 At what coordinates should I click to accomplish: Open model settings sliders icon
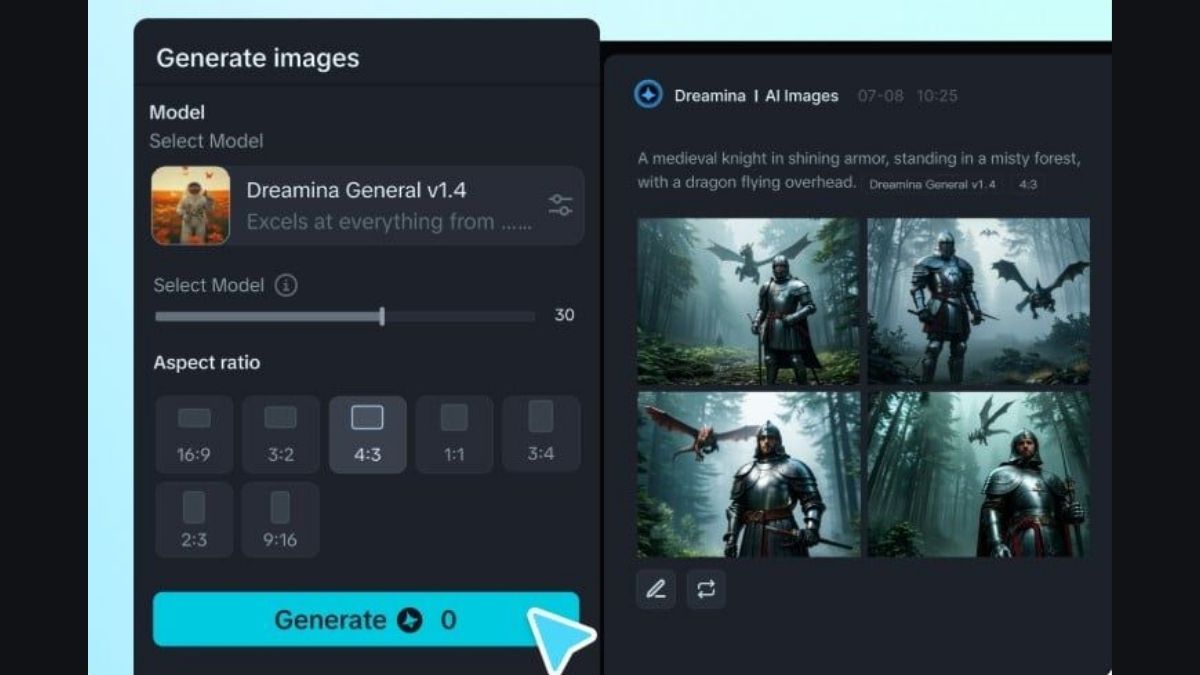tap(560, 206)
